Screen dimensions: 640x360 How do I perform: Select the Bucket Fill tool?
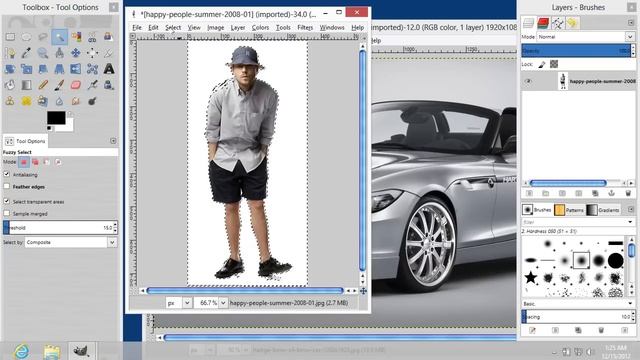pyautogui.click(x=10, y=85)
